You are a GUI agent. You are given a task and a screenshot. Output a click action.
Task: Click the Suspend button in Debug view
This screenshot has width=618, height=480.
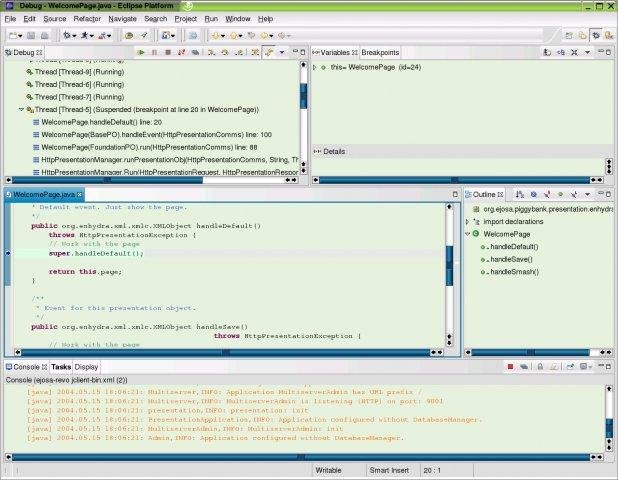(x=154, y=52)
